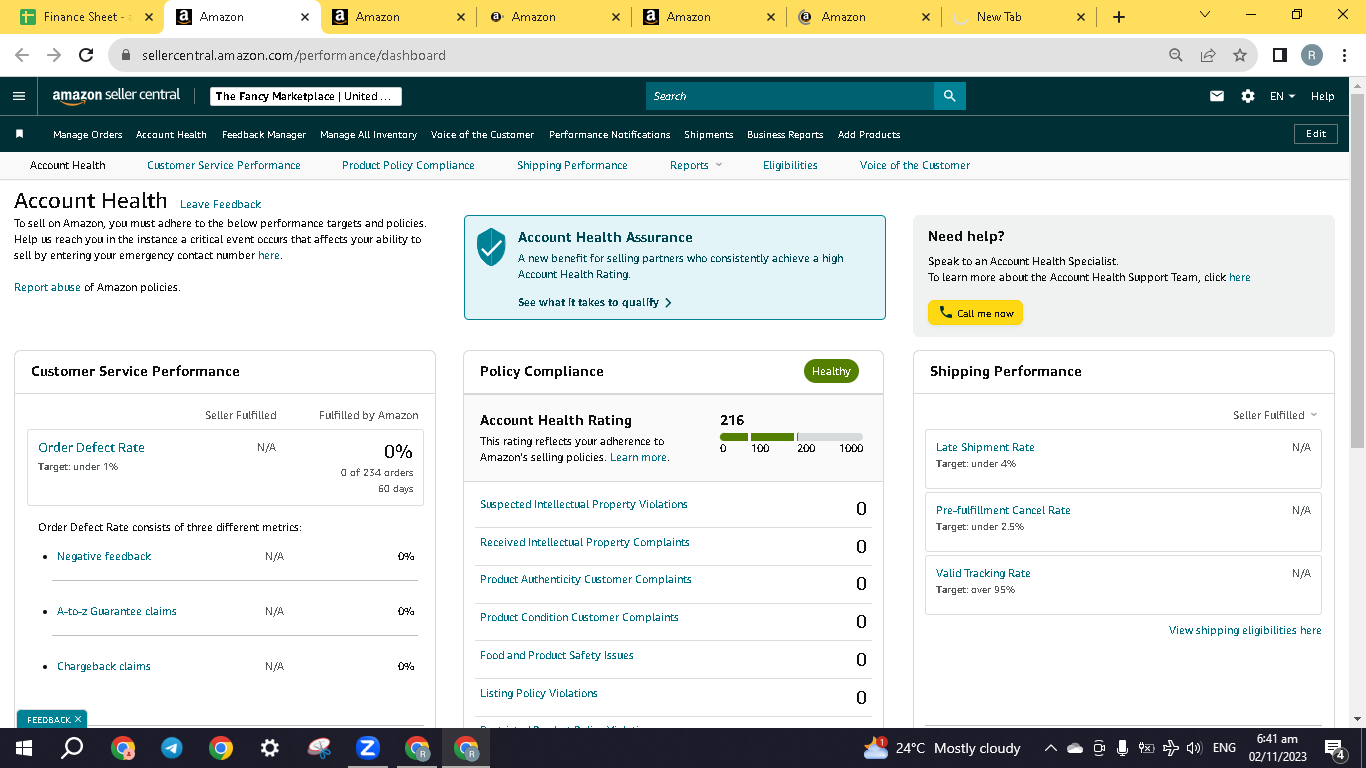The width and height of the screenshot is (1366, 768).
Task: Switch to the New Tab browser tab
Action: [1017, 17]
